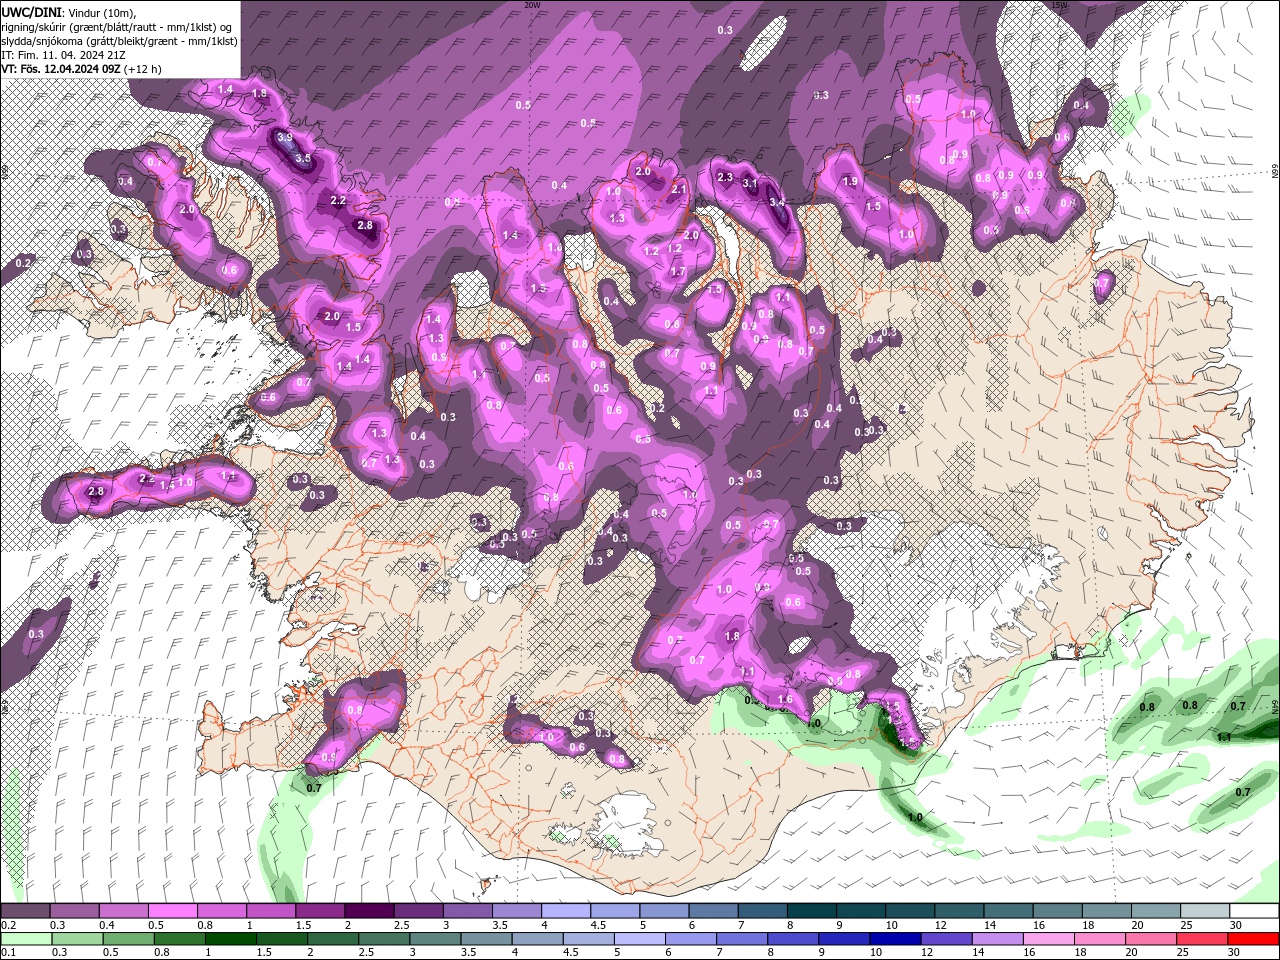Click the 3.9 snowfall value on the map

[x=285, y=138]
